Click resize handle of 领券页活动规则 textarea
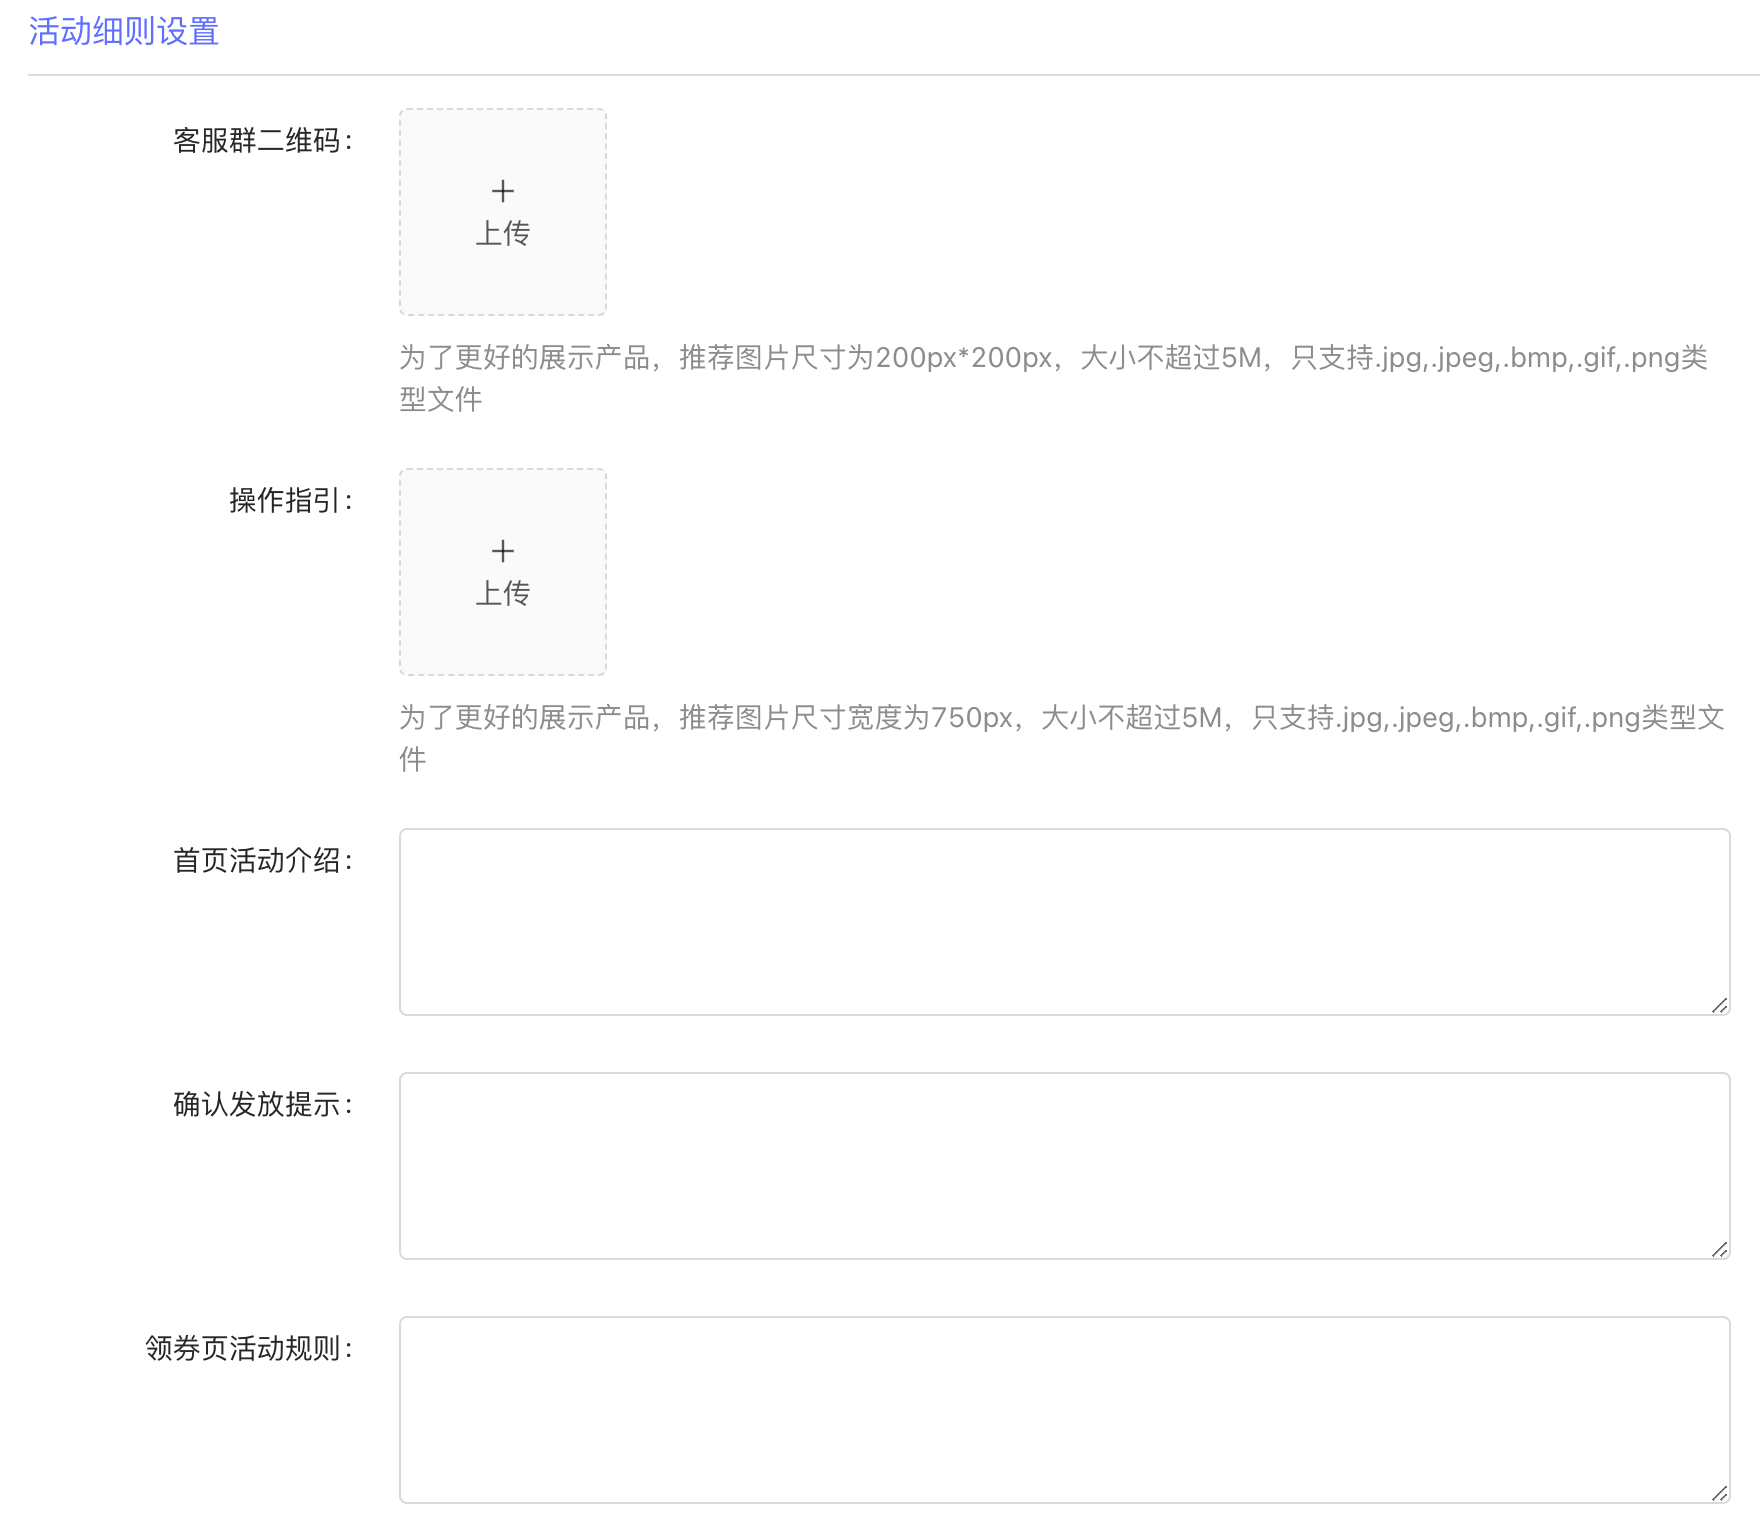 coord(1719,1493)
